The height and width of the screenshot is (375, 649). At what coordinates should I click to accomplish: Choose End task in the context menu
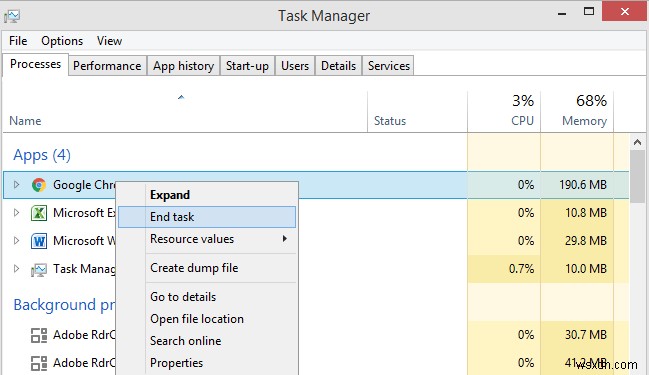coord(207,217)
